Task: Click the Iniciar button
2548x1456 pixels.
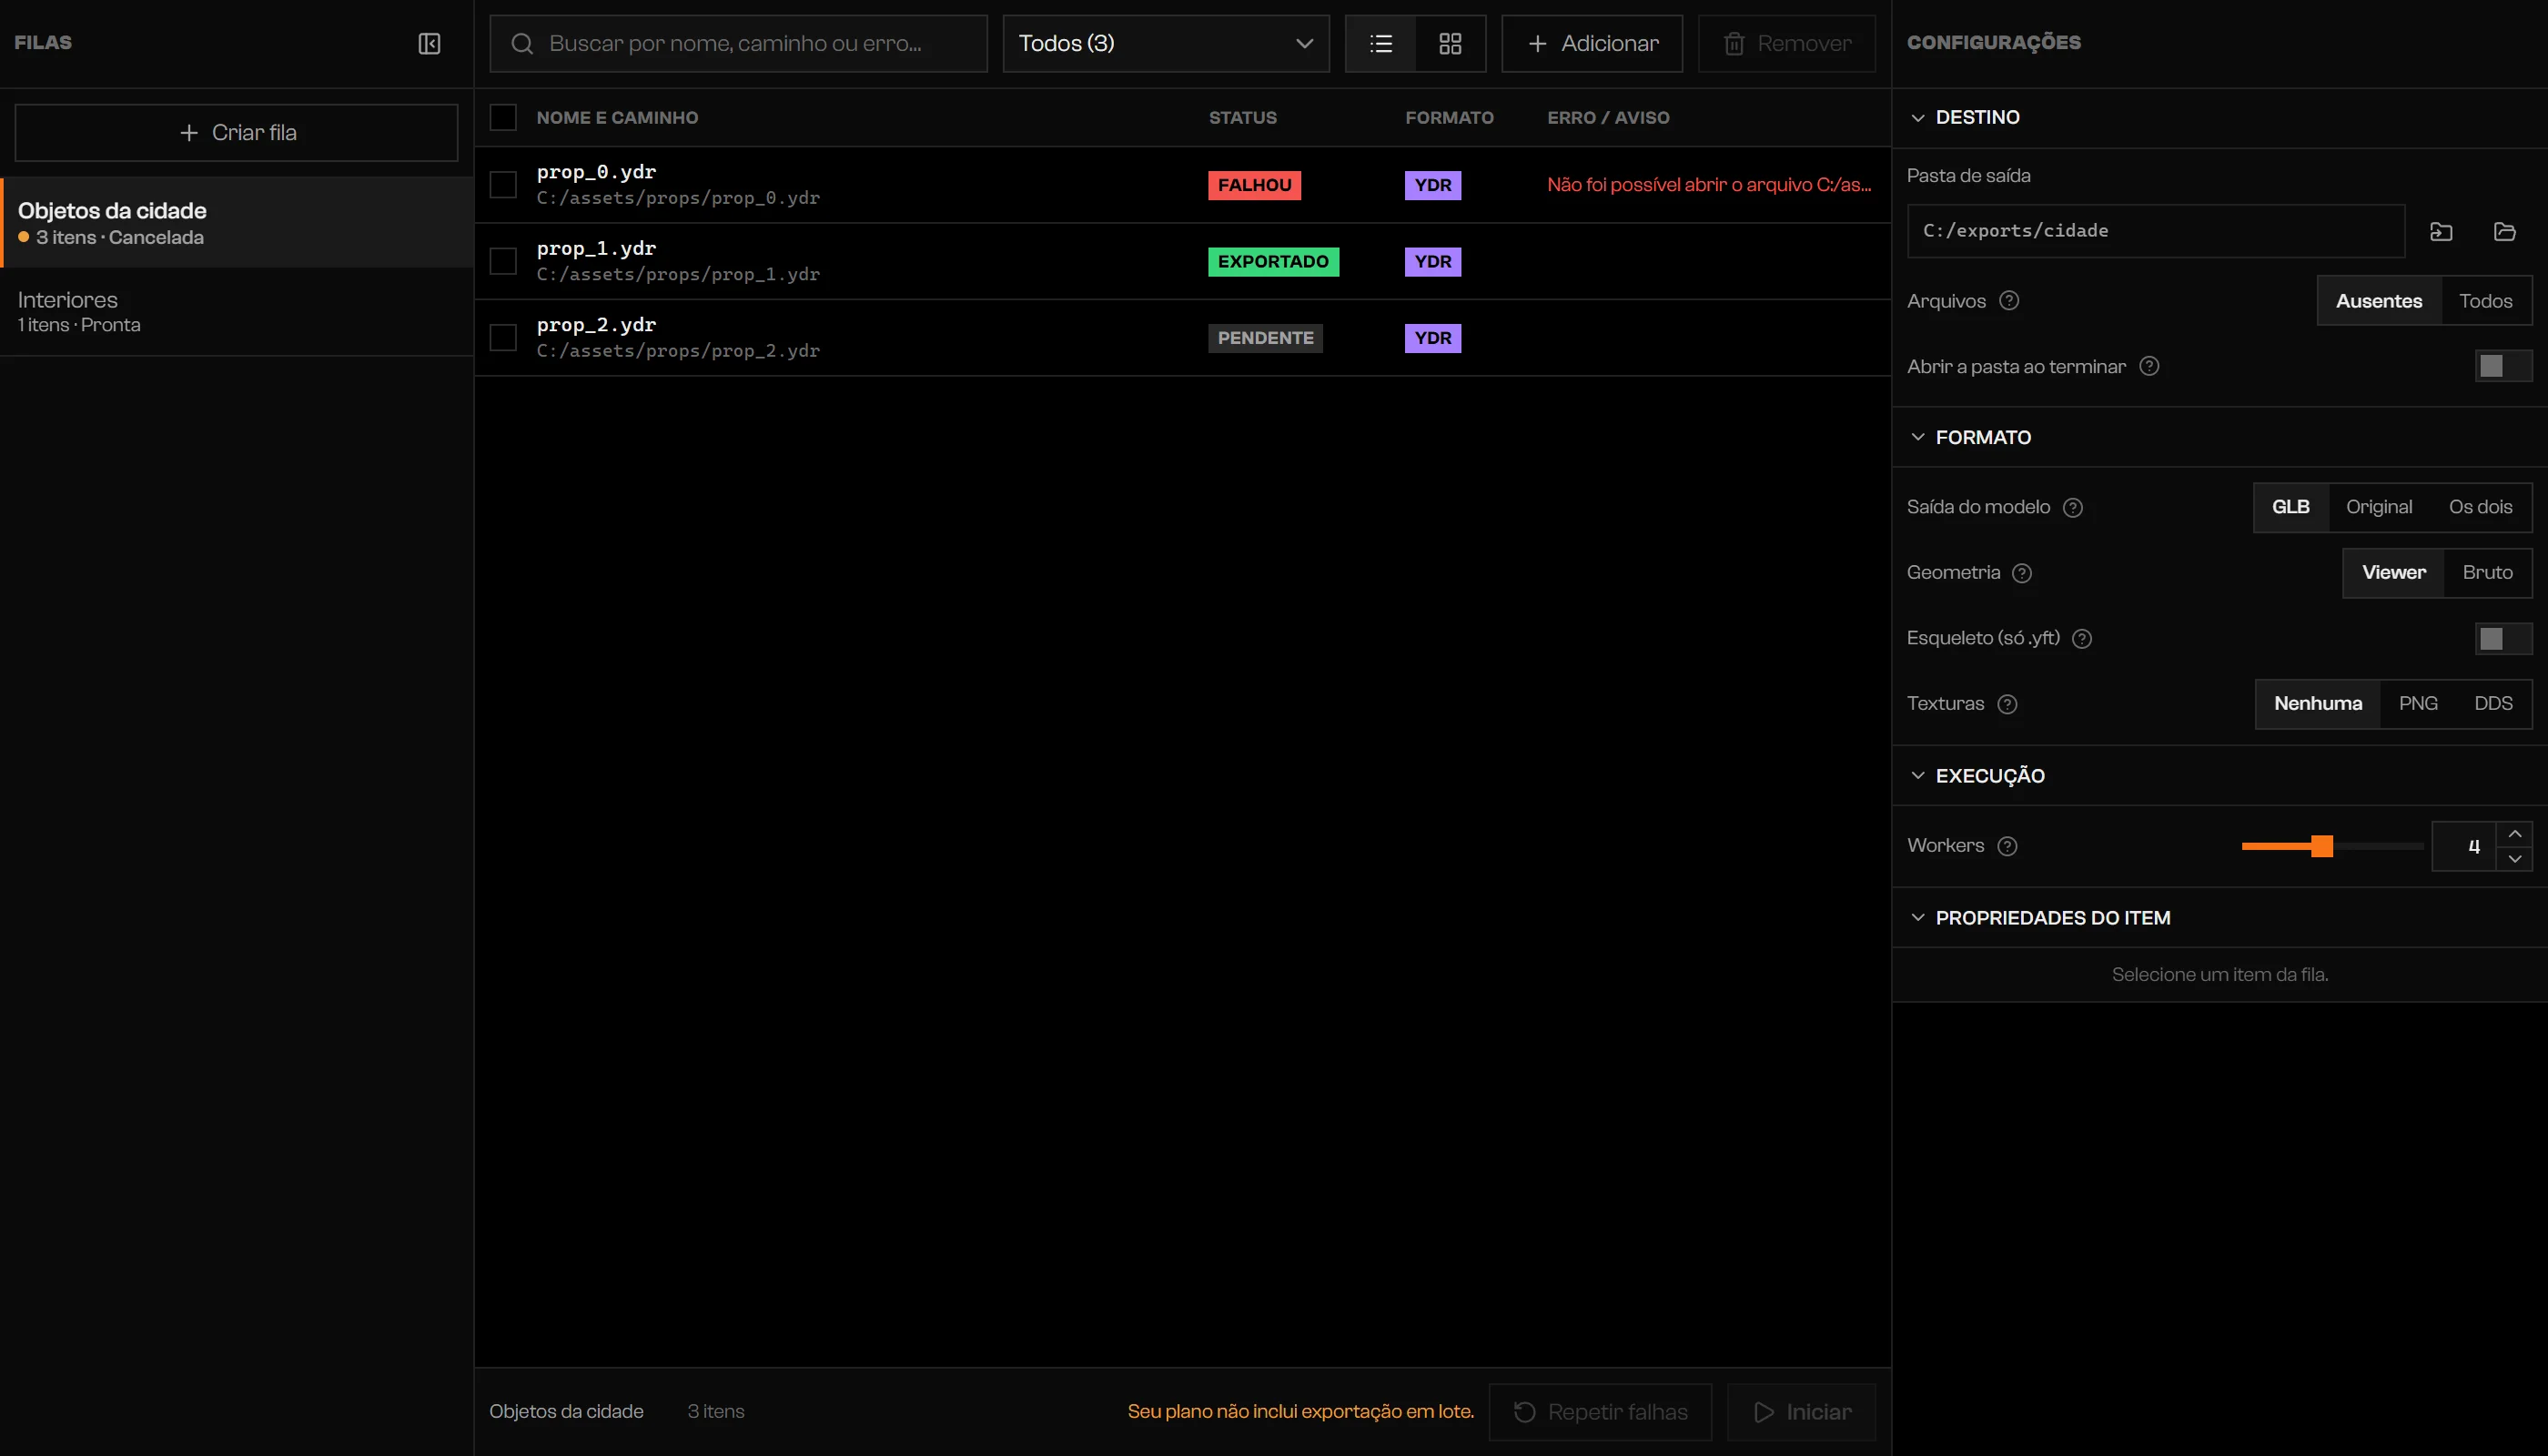Action: pyautogui.click(x=1801, y=1412)
